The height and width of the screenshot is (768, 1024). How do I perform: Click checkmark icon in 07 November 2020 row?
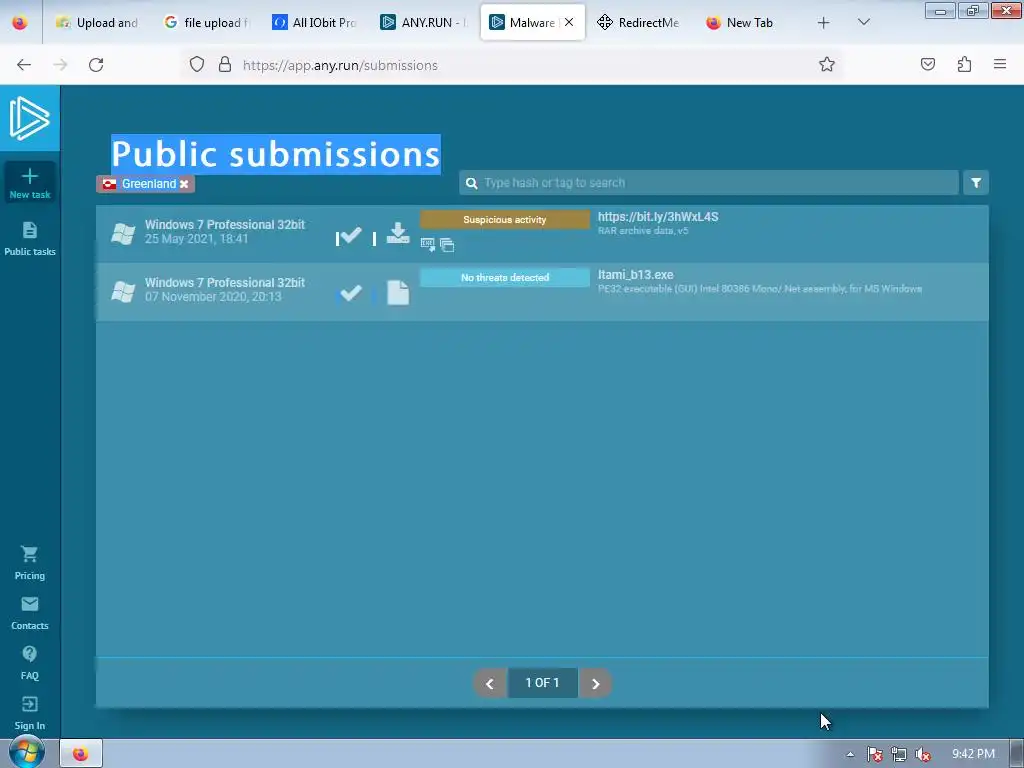(x=351, y=293)
